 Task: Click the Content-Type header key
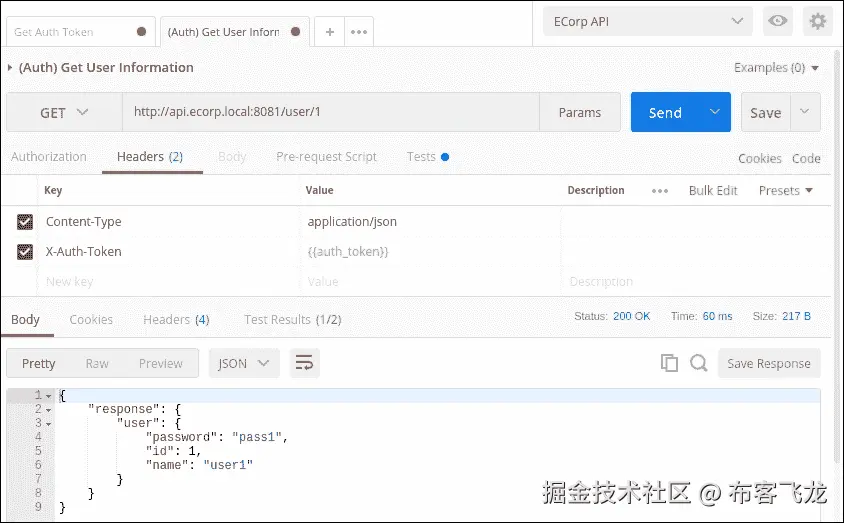click(x=83, y=222)
